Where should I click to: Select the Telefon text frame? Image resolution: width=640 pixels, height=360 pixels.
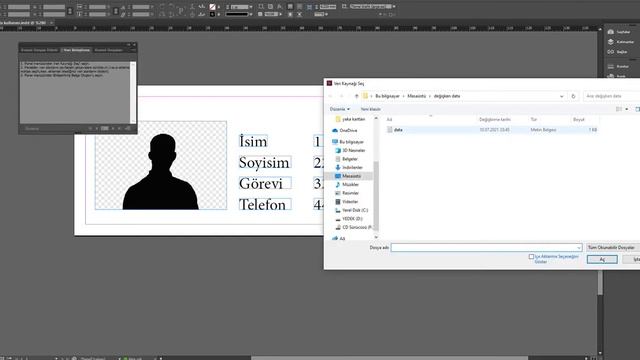[264, 204]
